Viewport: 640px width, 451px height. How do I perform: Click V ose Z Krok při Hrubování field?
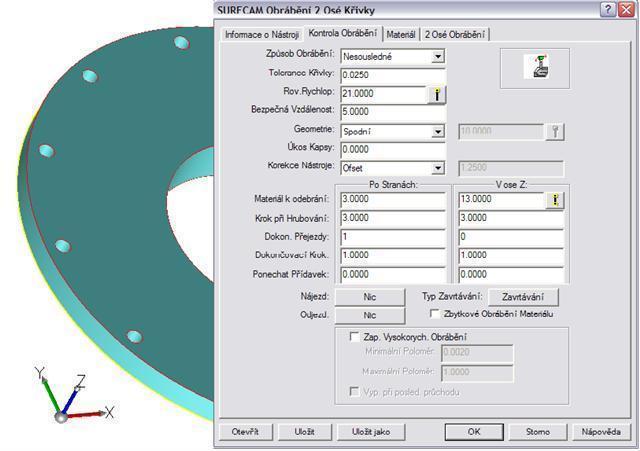point(511,218)
